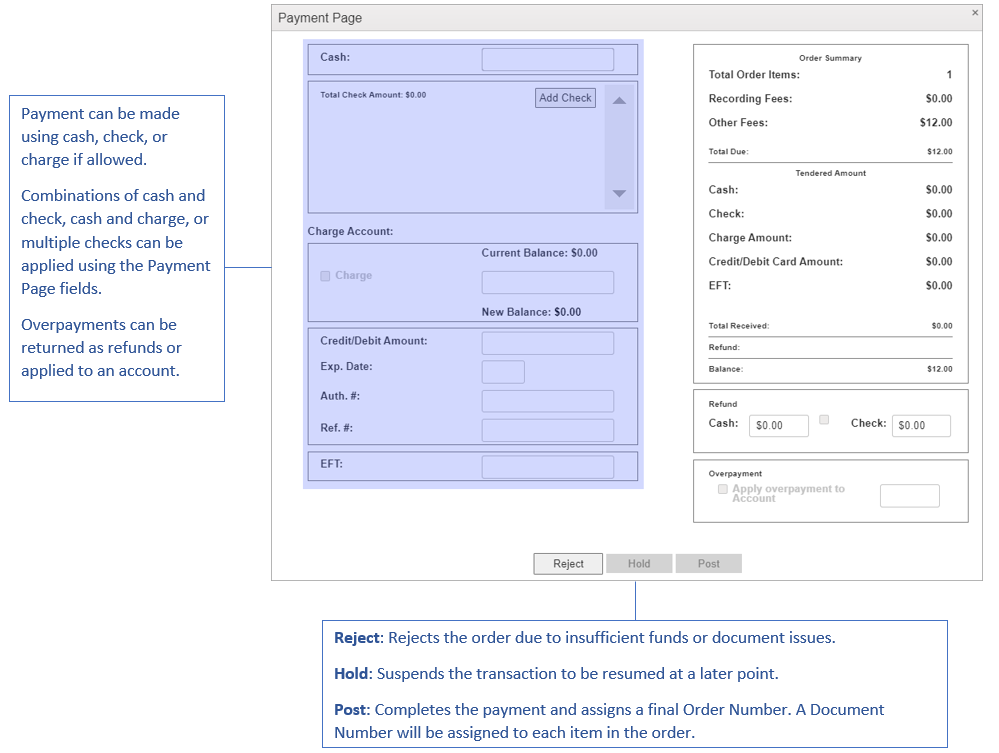The image size is (999, 753).
Task: Click the Hold button
Action: [x=639, y=564]
